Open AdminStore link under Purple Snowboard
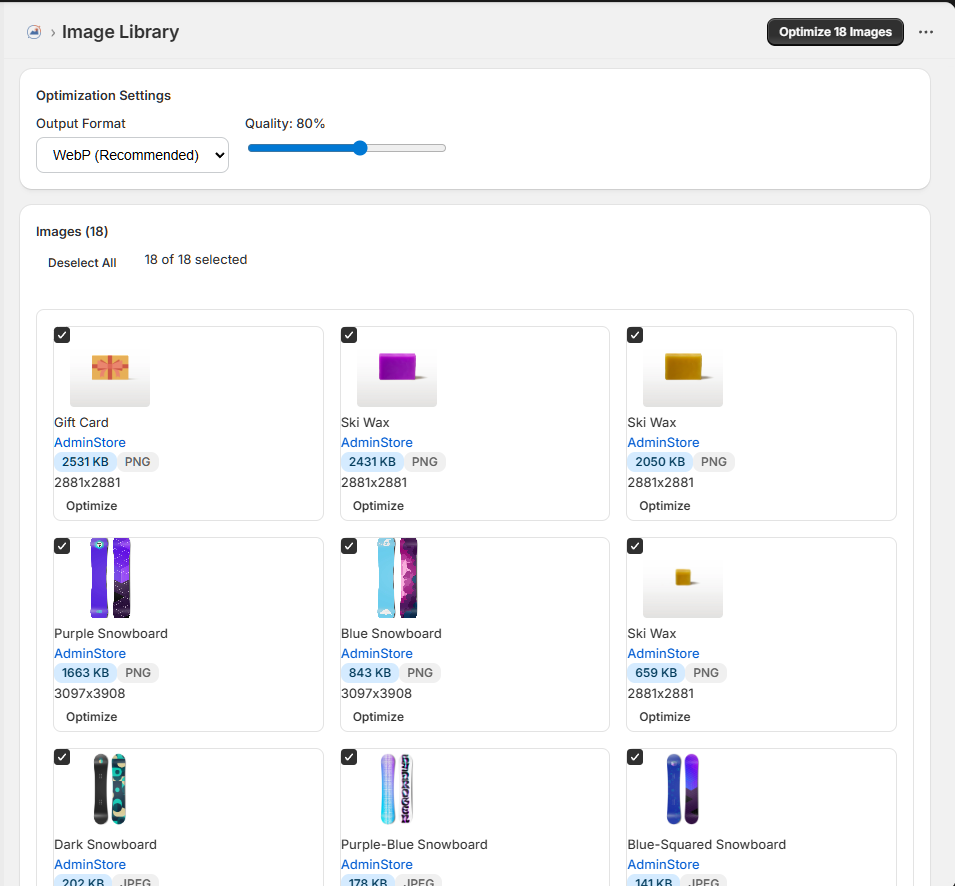Viewport: 955px width, 886px height. click(90, 653)
